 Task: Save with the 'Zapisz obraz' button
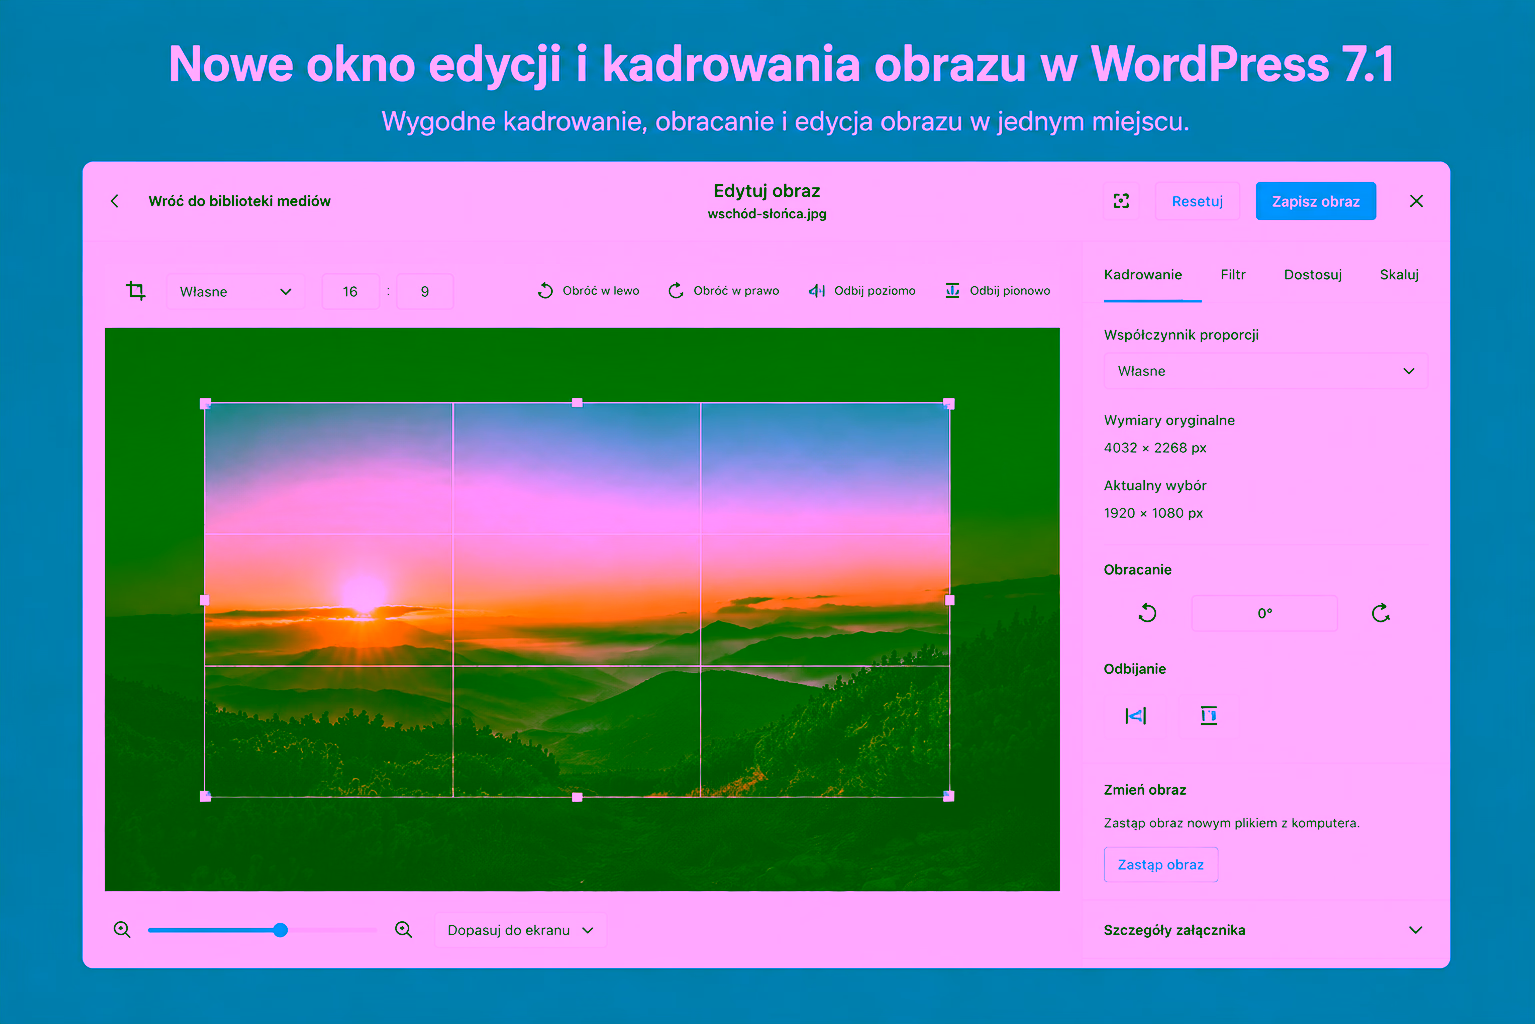coord(1315,201)
